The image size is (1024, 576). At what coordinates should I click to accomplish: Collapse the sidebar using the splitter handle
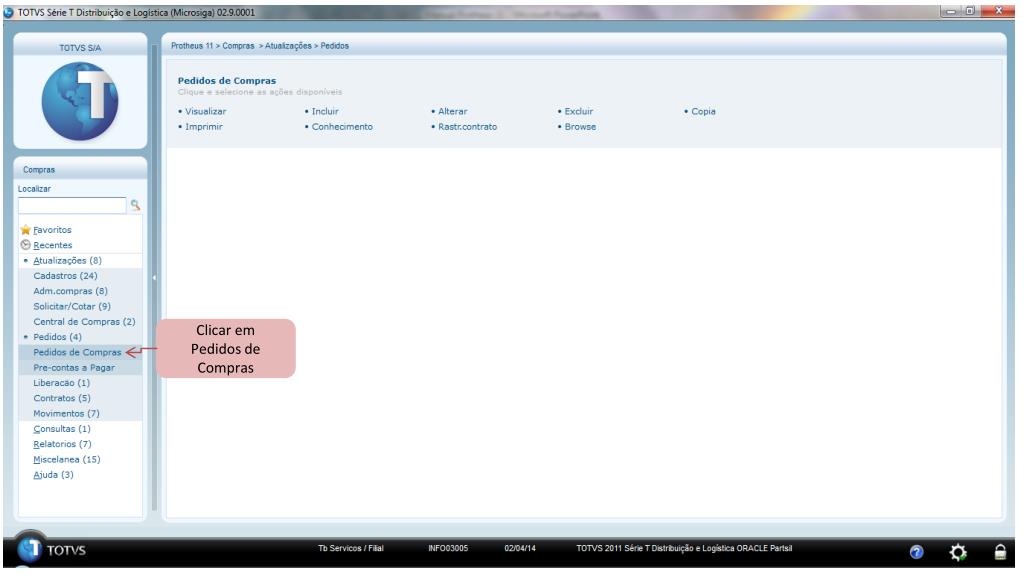(154, 278)
